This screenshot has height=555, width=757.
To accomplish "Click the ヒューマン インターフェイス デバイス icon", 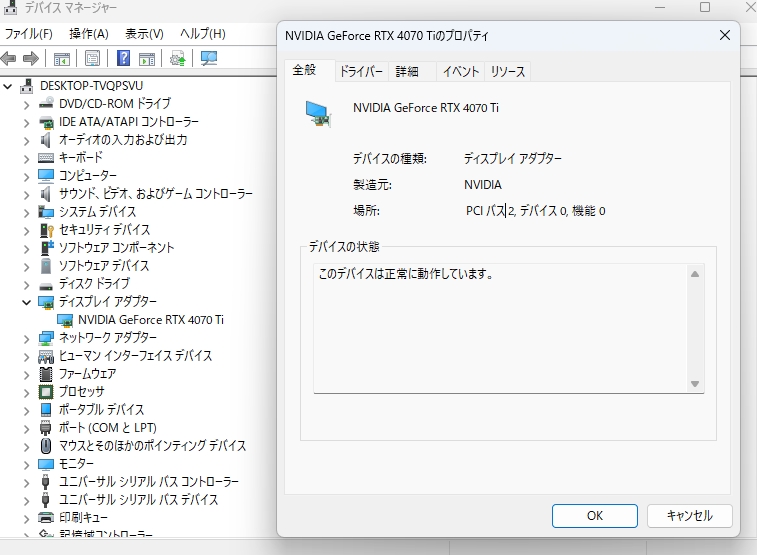I will [46, 356].
